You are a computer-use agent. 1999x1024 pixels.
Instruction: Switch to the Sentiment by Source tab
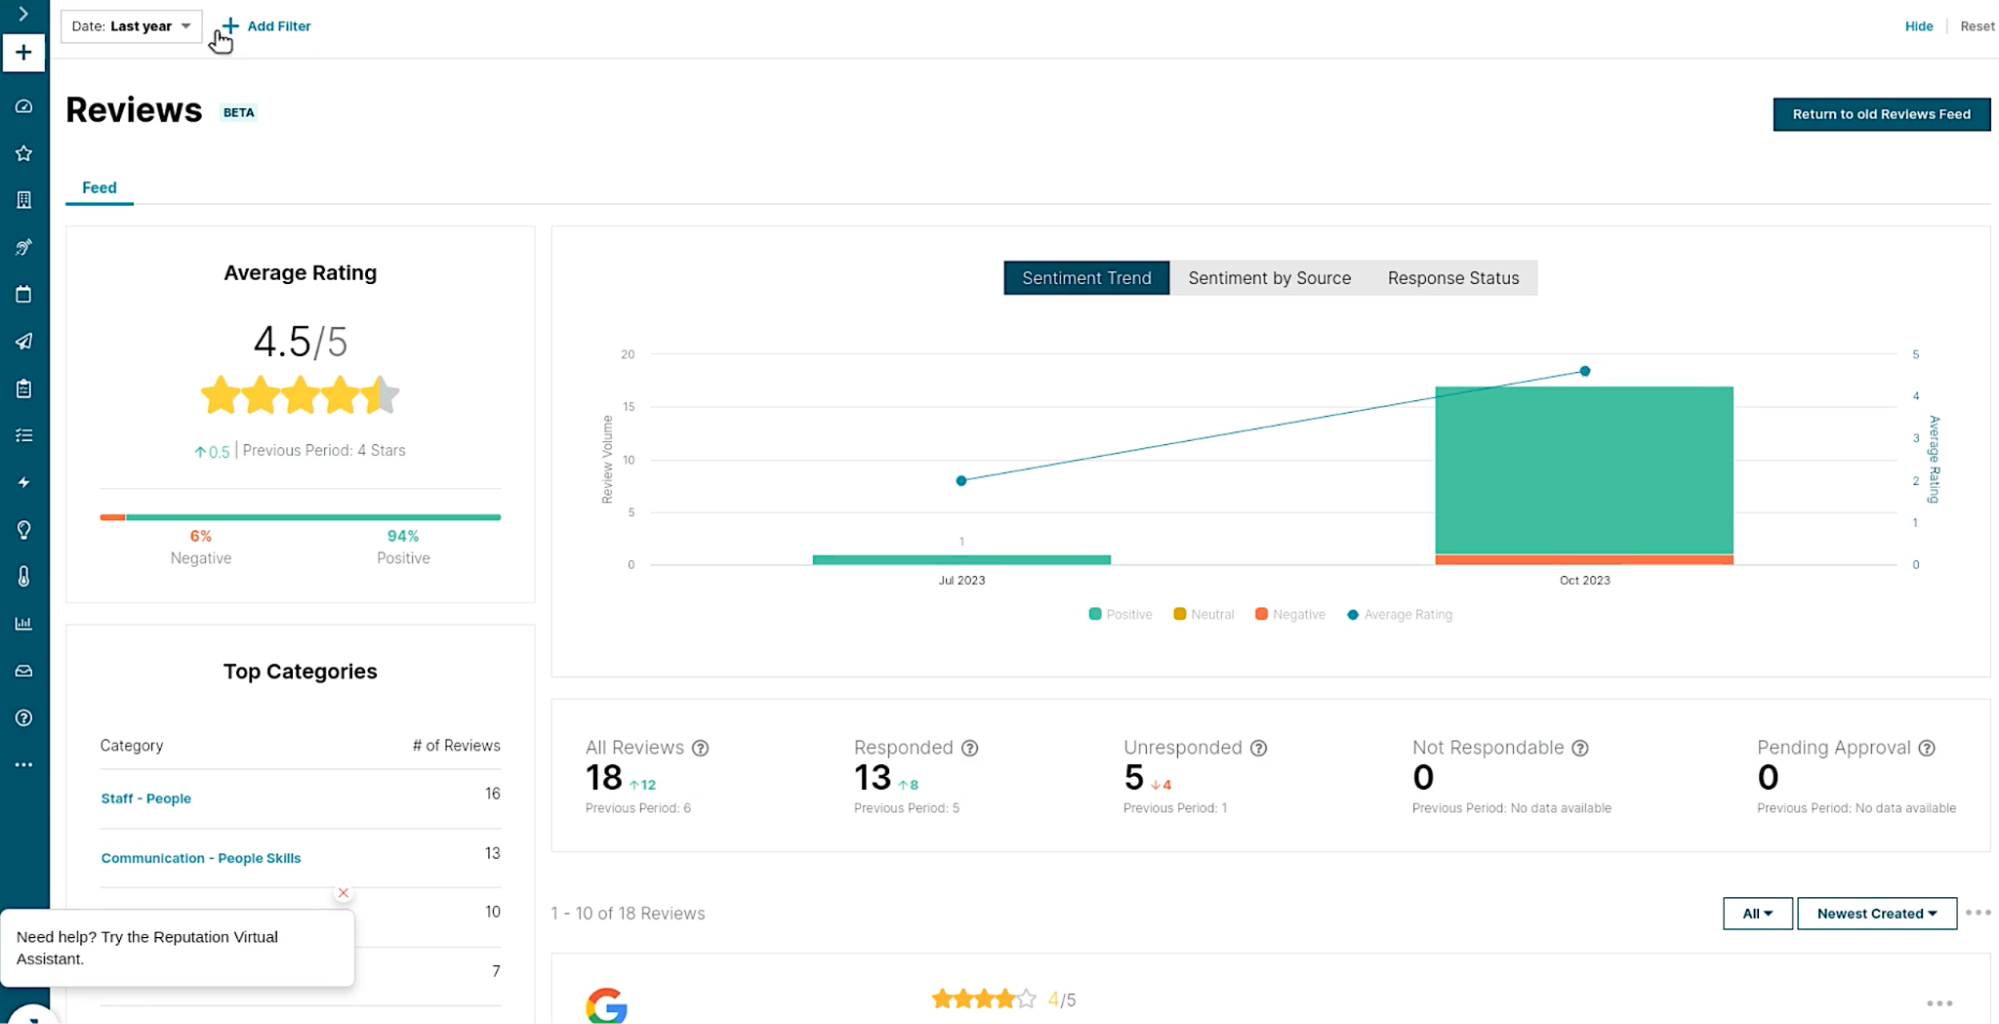[x=1268, y=278]
